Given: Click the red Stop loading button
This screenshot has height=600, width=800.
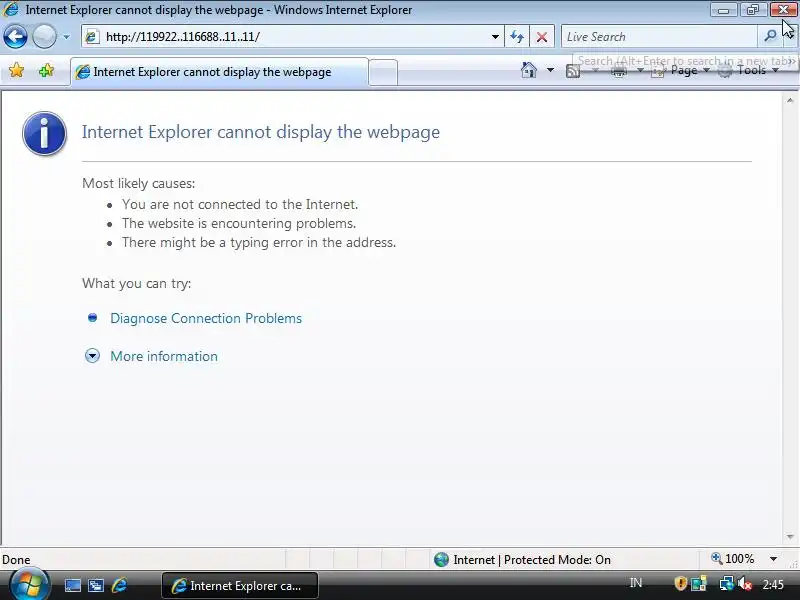Looking at the screenshot, I should (x=542, y=37).
